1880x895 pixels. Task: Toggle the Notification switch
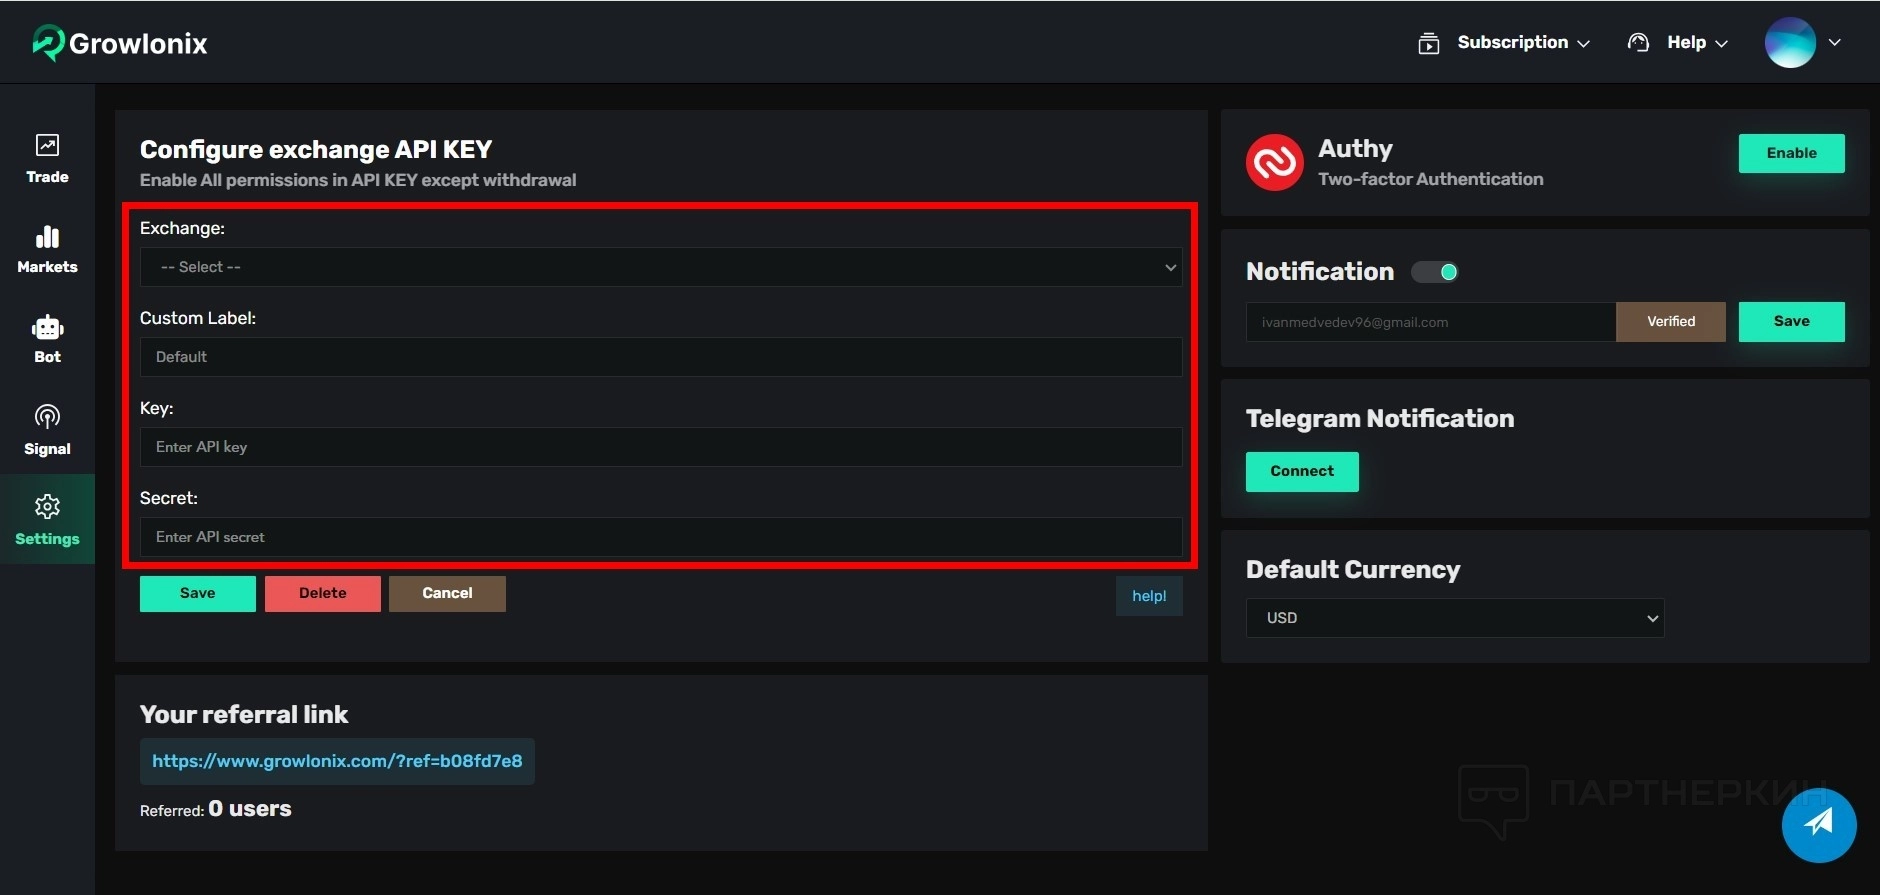(1435, 272)
